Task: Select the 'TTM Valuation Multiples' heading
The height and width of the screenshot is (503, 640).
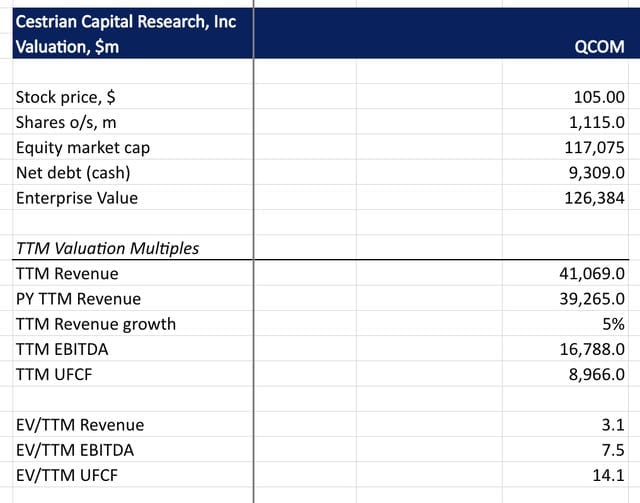Action: tap(107, 248)
